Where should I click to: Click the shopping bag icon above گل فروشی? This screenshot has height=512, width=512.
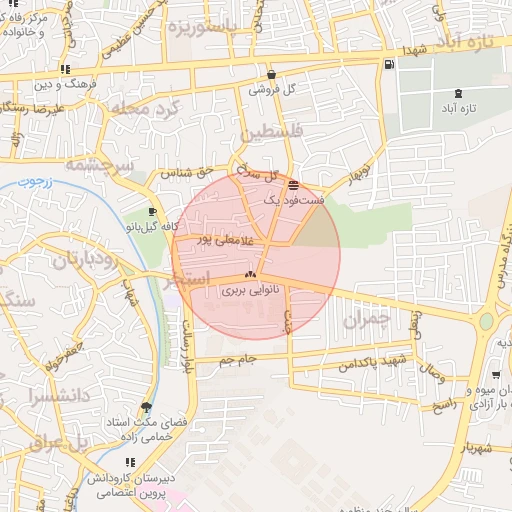click(x=272, y=75)
